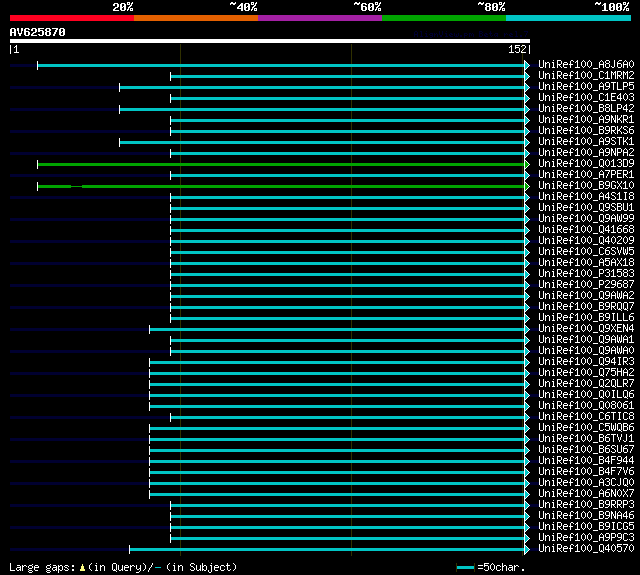Screen dimensions: 640x575
Task: Click the white AV625870 query sequence bar
Action: click(x=270, y=41)
